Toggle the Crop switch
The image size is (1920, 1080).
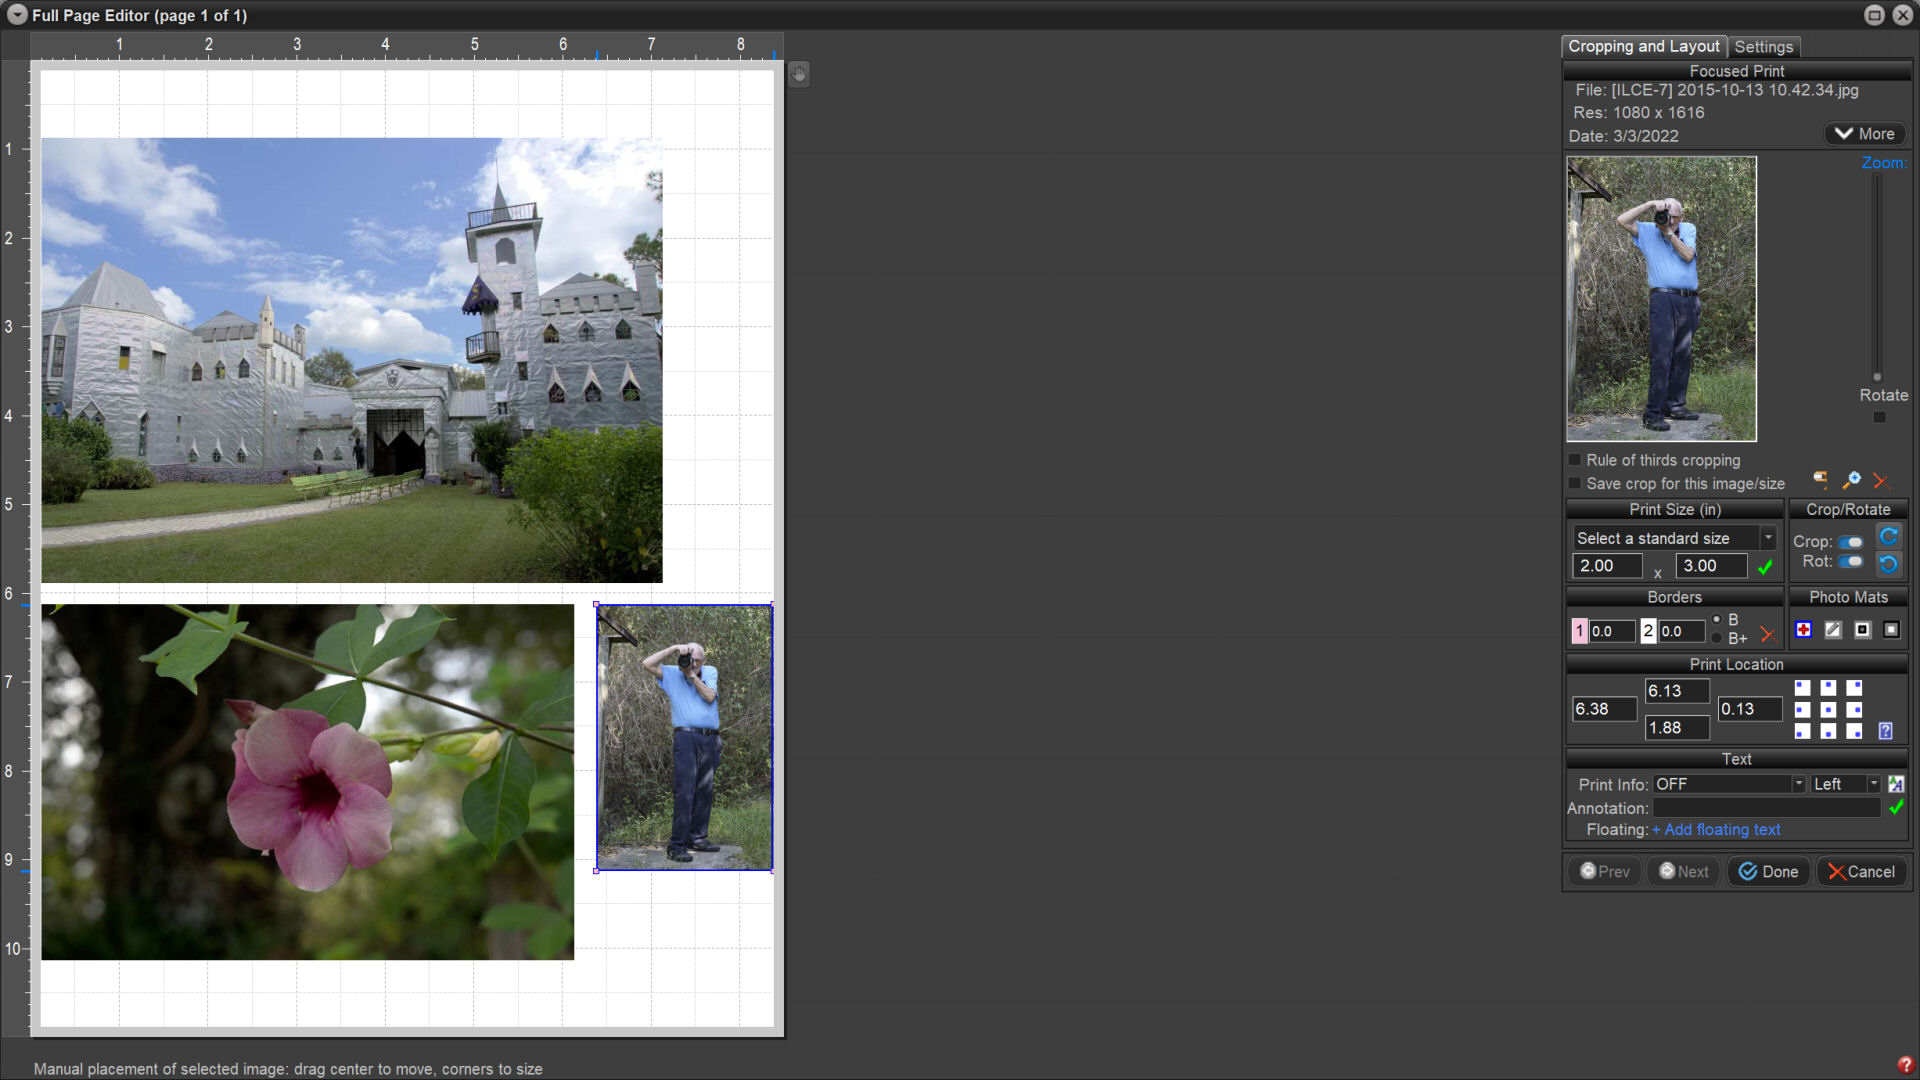pos(1850,542)
